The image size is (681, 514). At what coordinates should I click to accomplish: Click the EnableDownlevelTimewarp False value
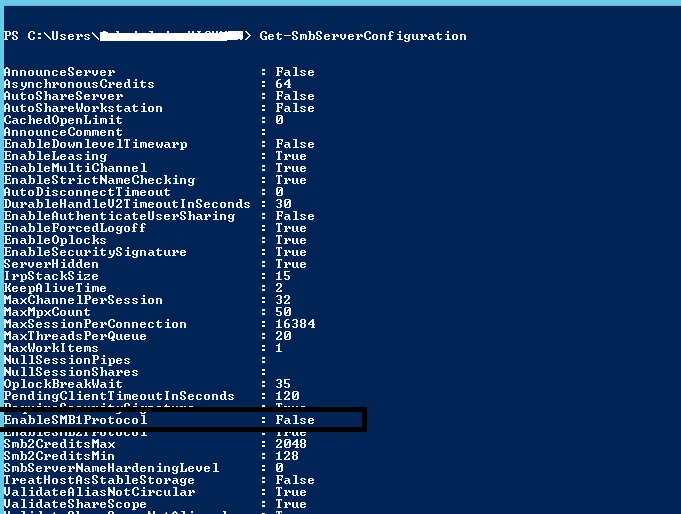[294, 144]
